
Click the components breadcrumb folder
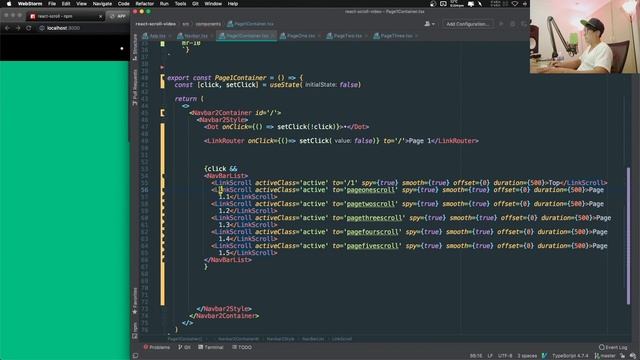(x=208, y=24)
